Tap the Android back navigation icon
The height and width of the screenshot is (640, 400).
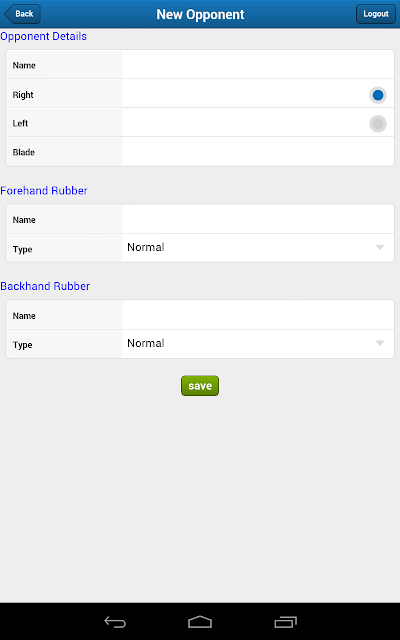click(x=115, y=622)
